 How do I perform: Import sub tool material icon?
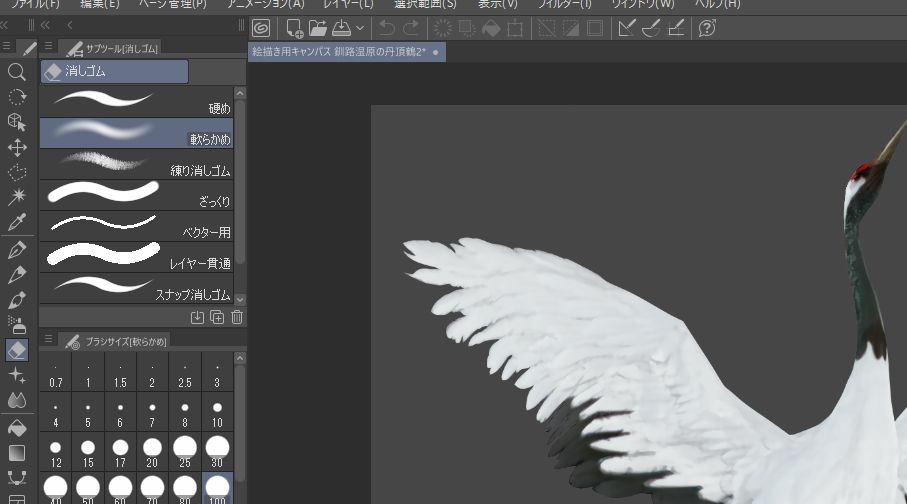click(x=197, y=317)
